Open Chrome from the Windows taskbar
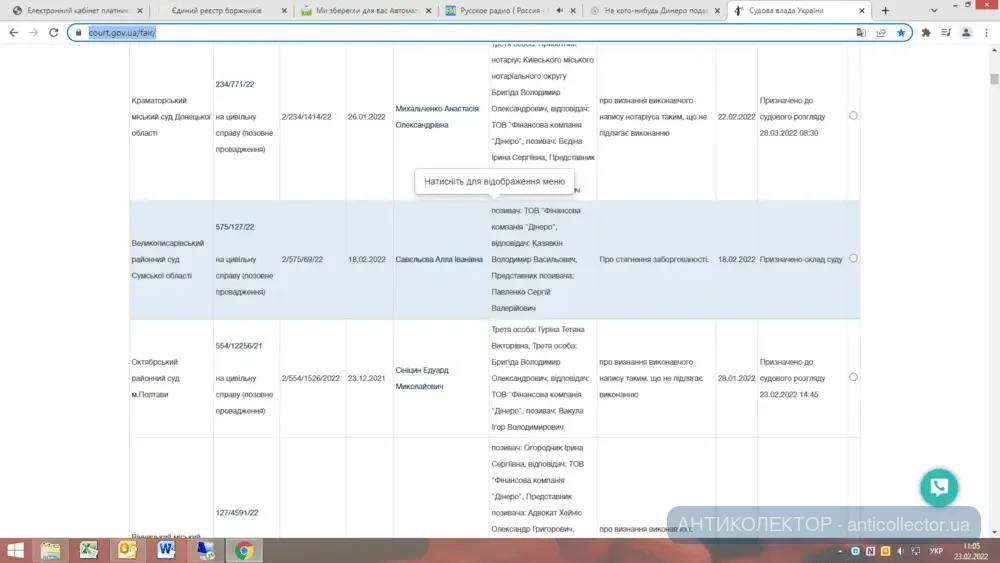Image resolution: width=1000 pixels, height=563 pixels. coord(243,550)
